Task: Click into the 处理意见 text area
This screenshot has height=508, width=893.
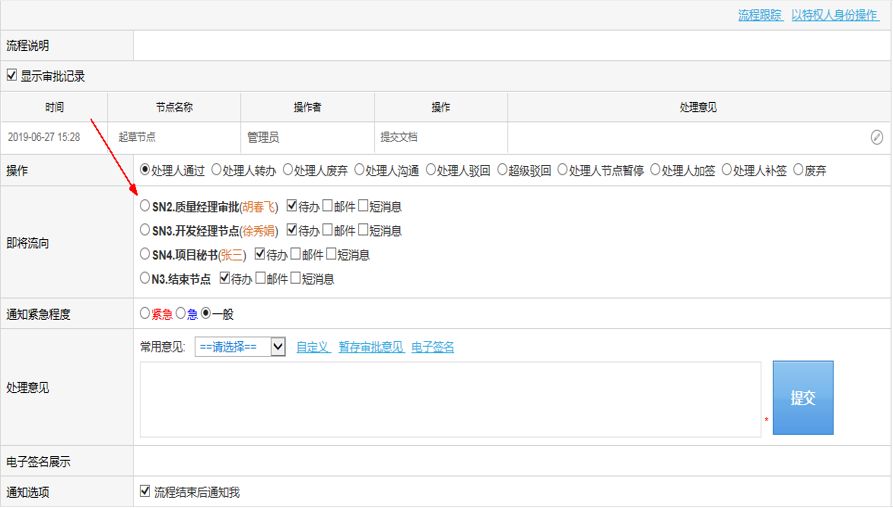Action: point(450,399)
